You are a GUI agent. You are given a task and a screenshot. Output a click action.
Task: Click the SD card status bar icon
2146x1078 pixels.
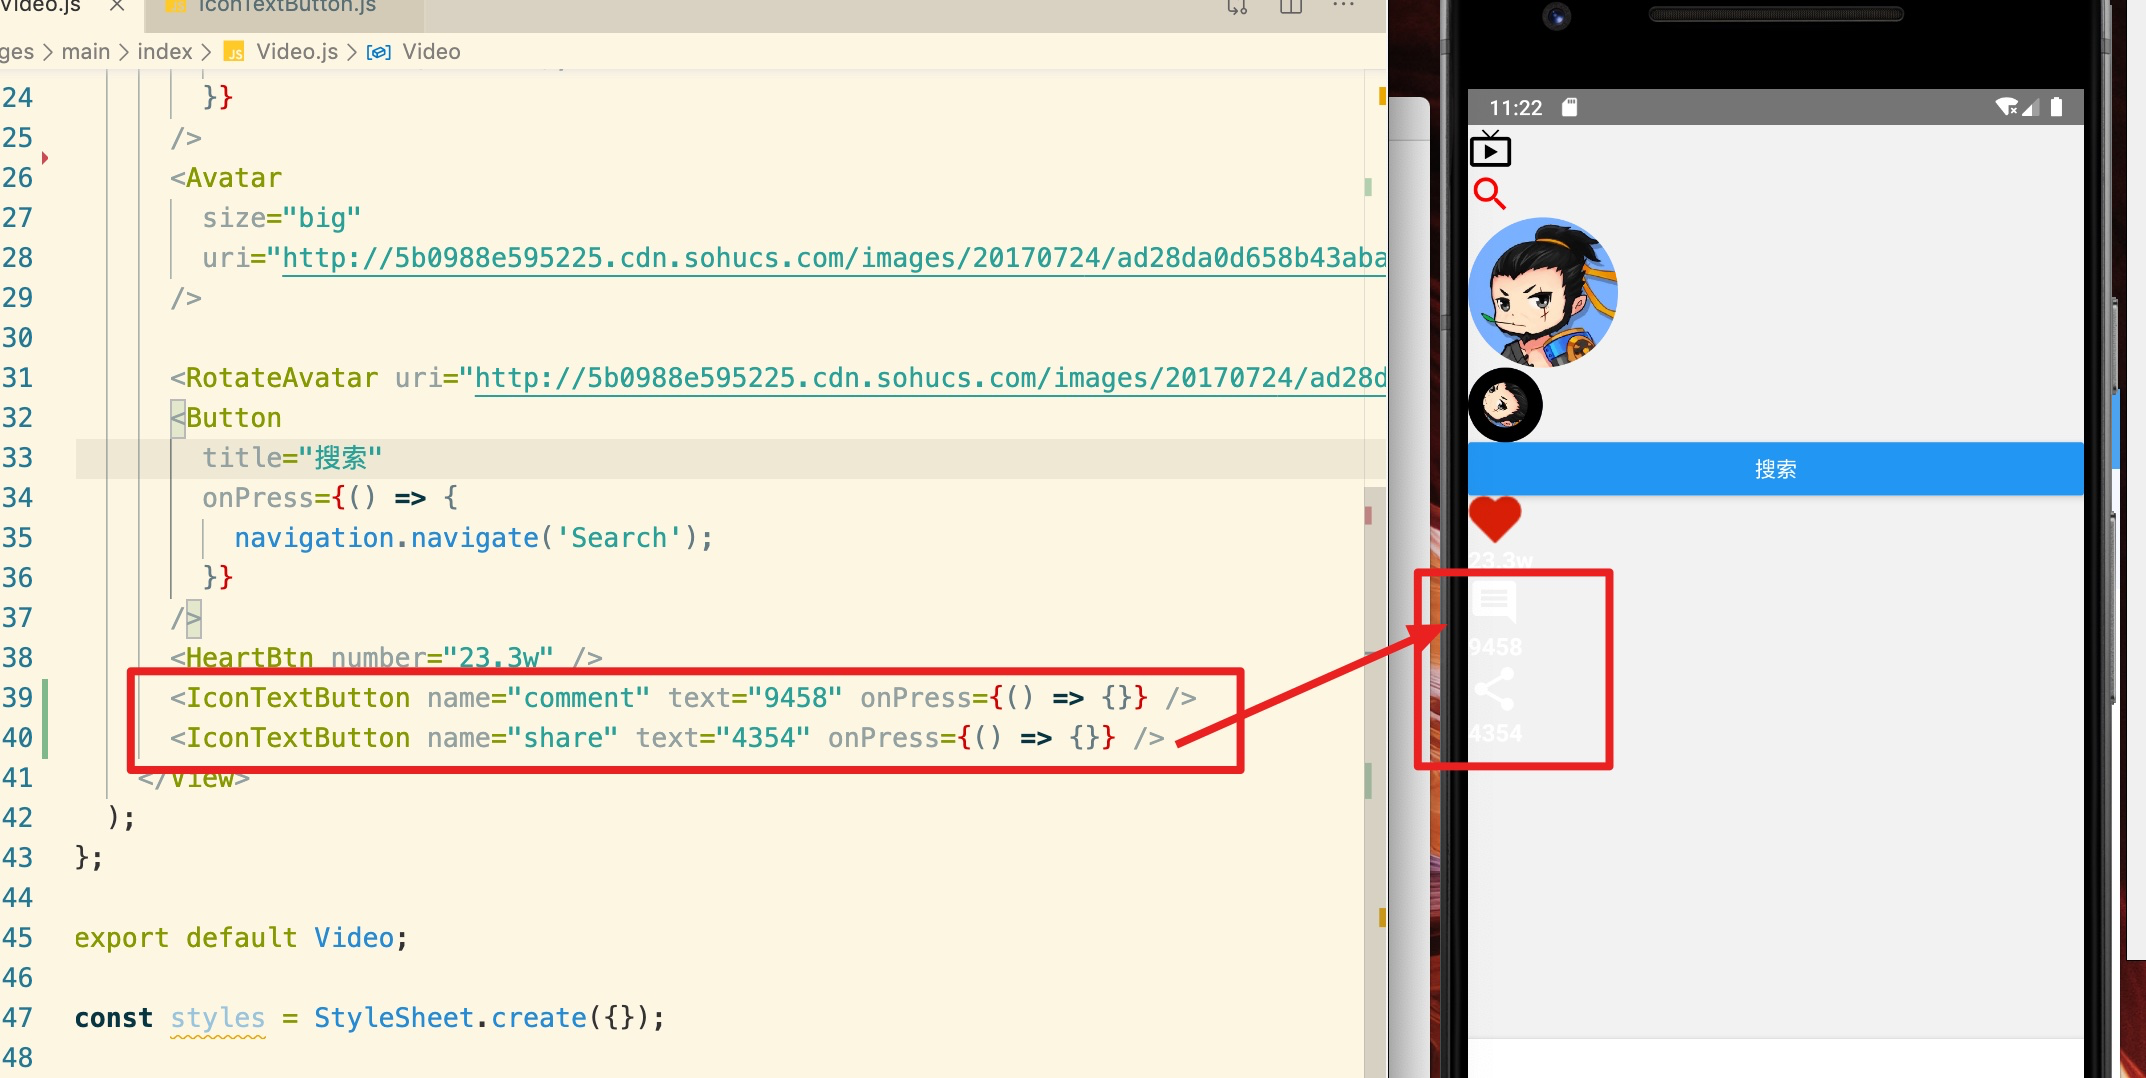(1569, 107)
